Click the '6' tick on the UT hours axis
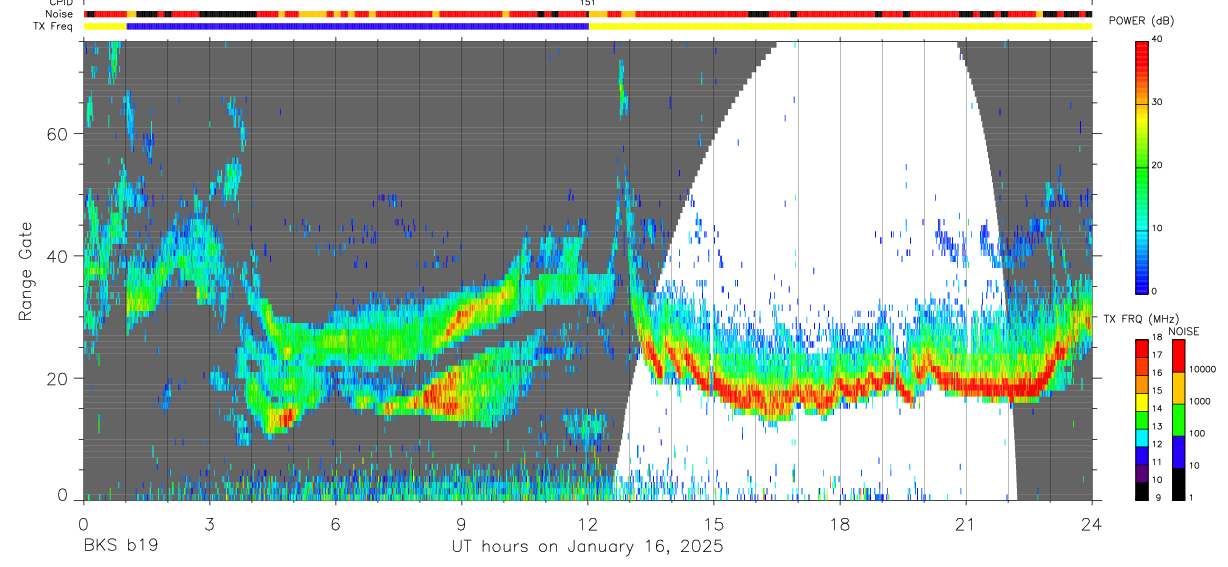Viewport: 1228px width, 567px height. point(335,525)
